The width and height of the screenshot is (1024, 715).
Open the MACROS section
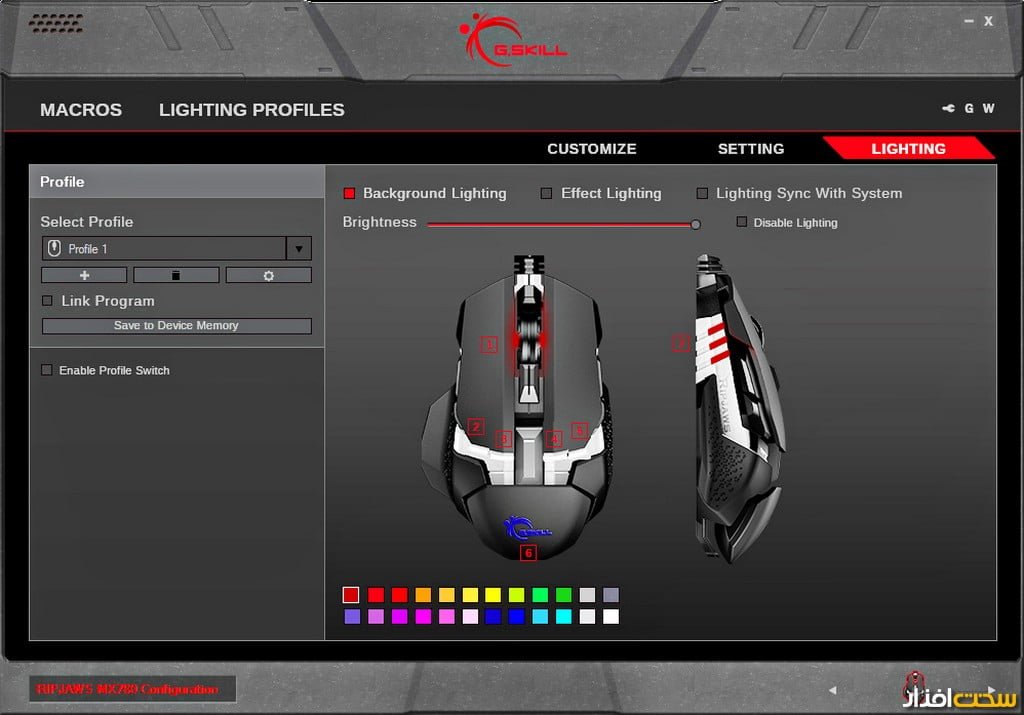coord(81,110)
